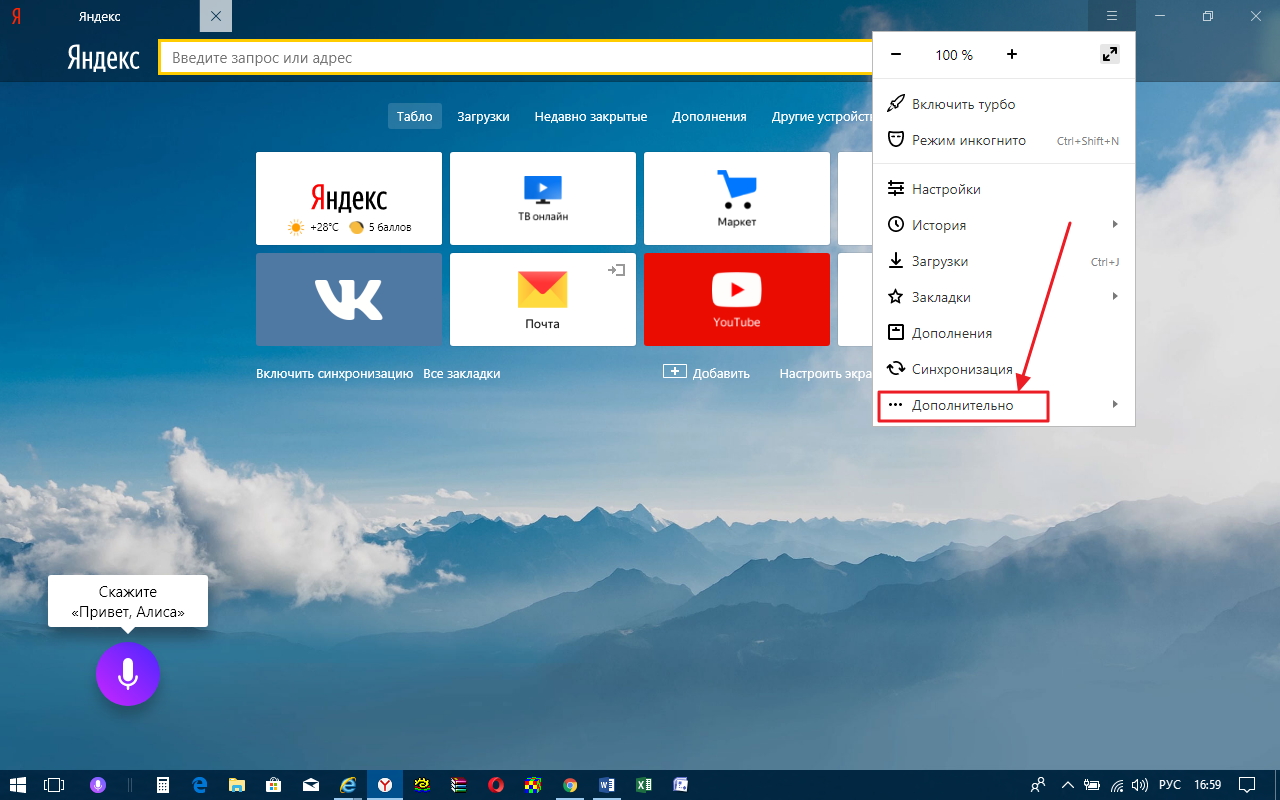The width and height of the screenshot is (1280, 800).
Task: Open Mail app from taskbar
Action: pyautogui.click(x=311, y=785)
